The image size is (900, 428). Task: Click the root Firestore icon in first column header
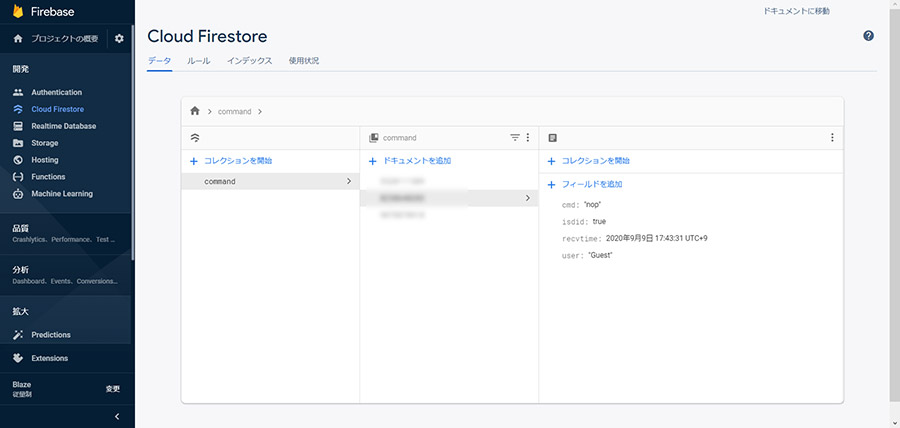coord(195,138)
